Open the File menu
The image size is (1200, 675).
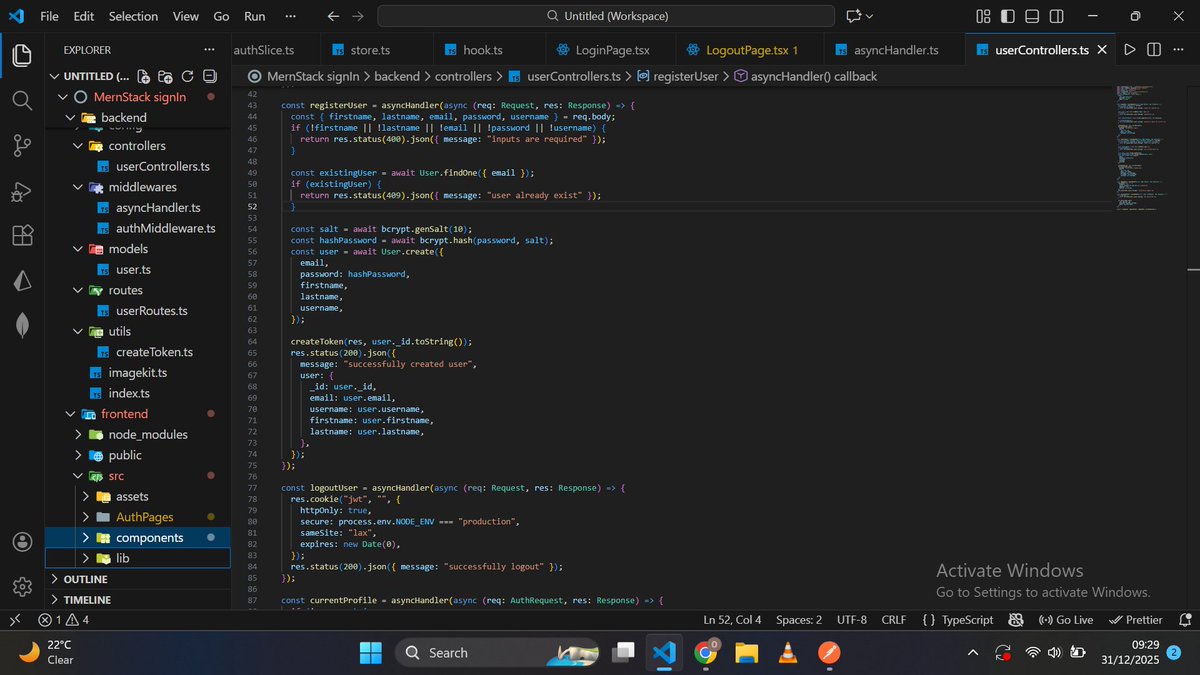pyautogui.click(x=49, y=16)
